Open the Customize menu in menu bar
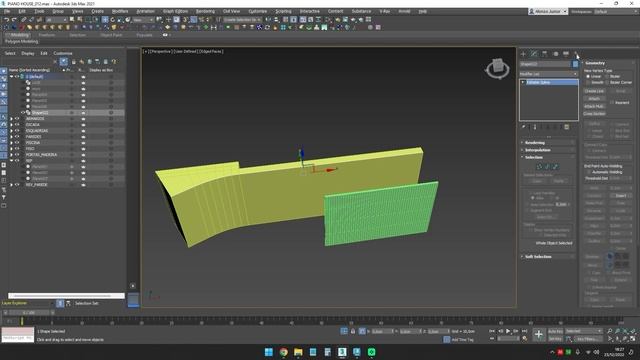This screenshot has width=640, height=360. [258, 11]
